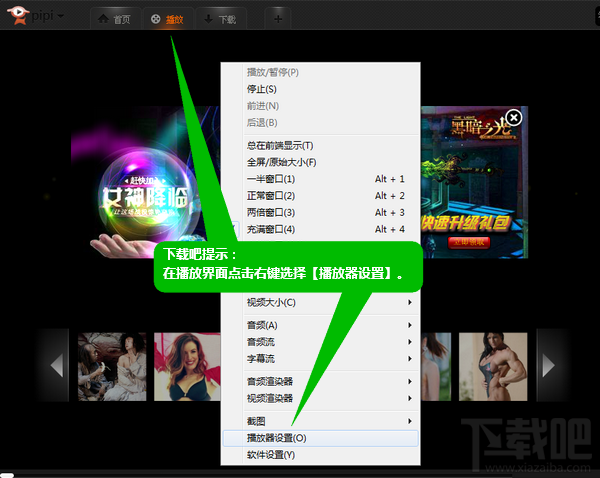Viewport: 600px width, 478px height.
Task: Select 停止(S) in context menu
Action: tap(320, 89)
